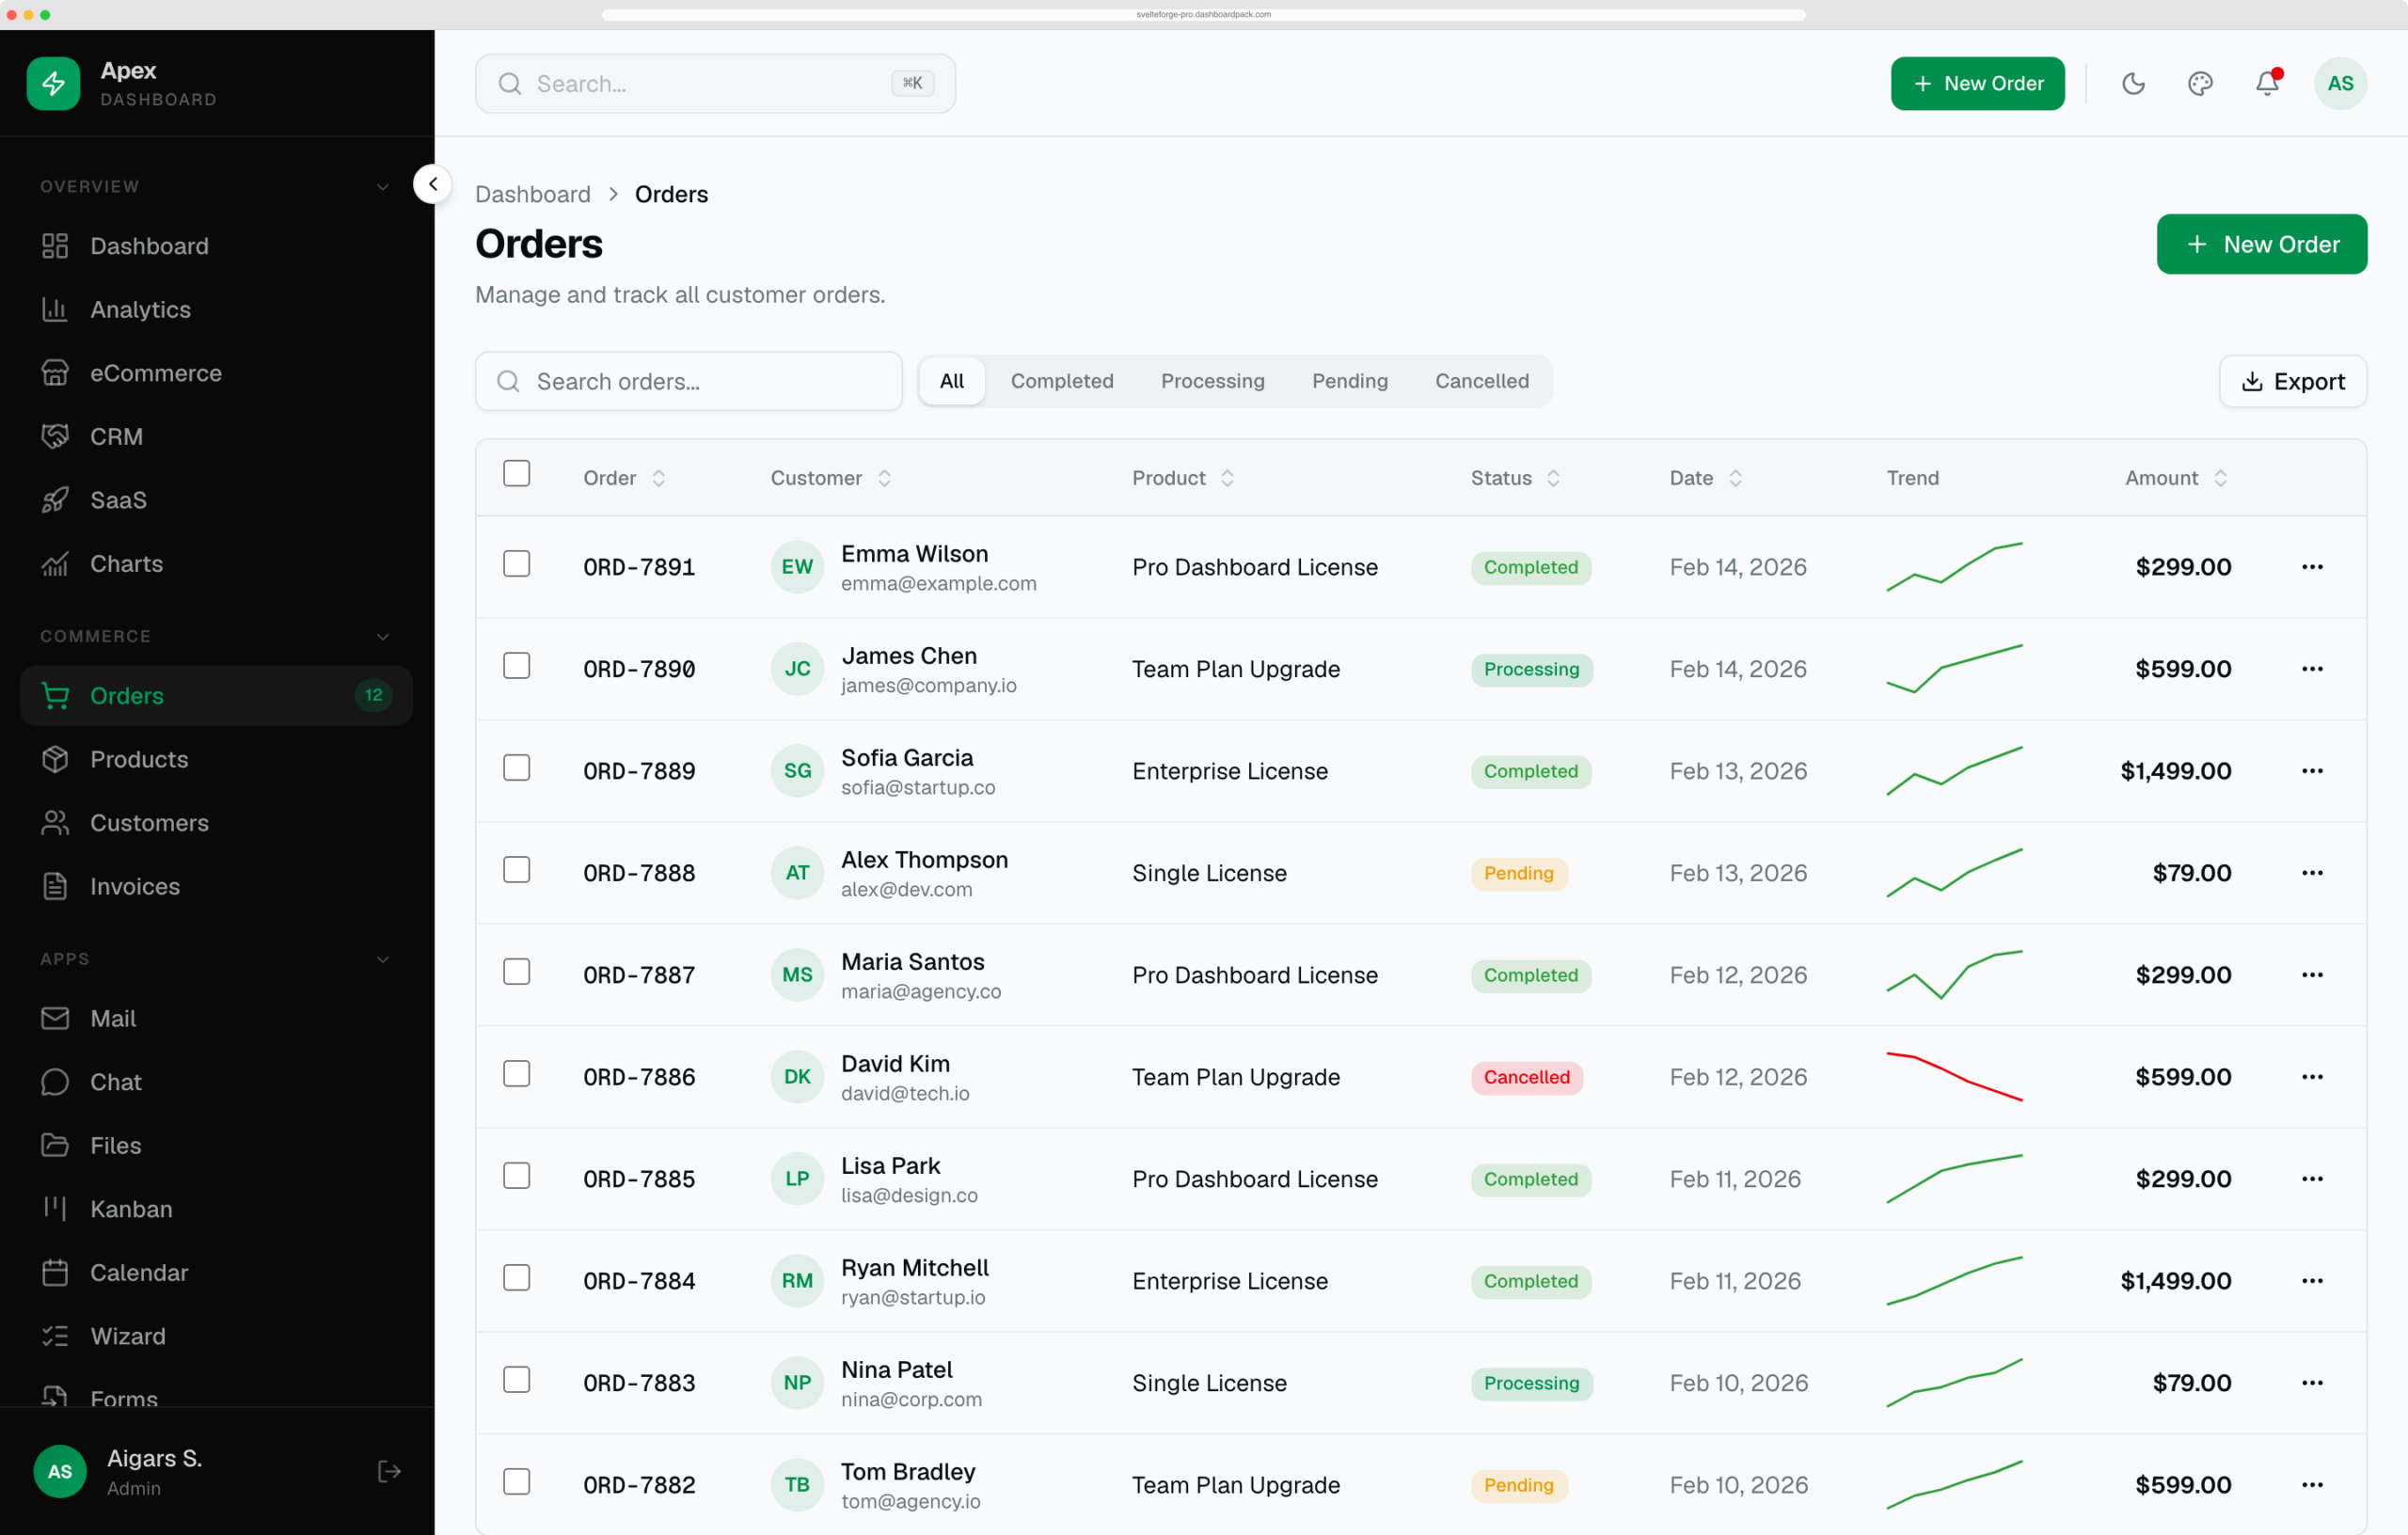Open the CRM page
This screenshot has width=2408, height=1535.
point(216,437)
